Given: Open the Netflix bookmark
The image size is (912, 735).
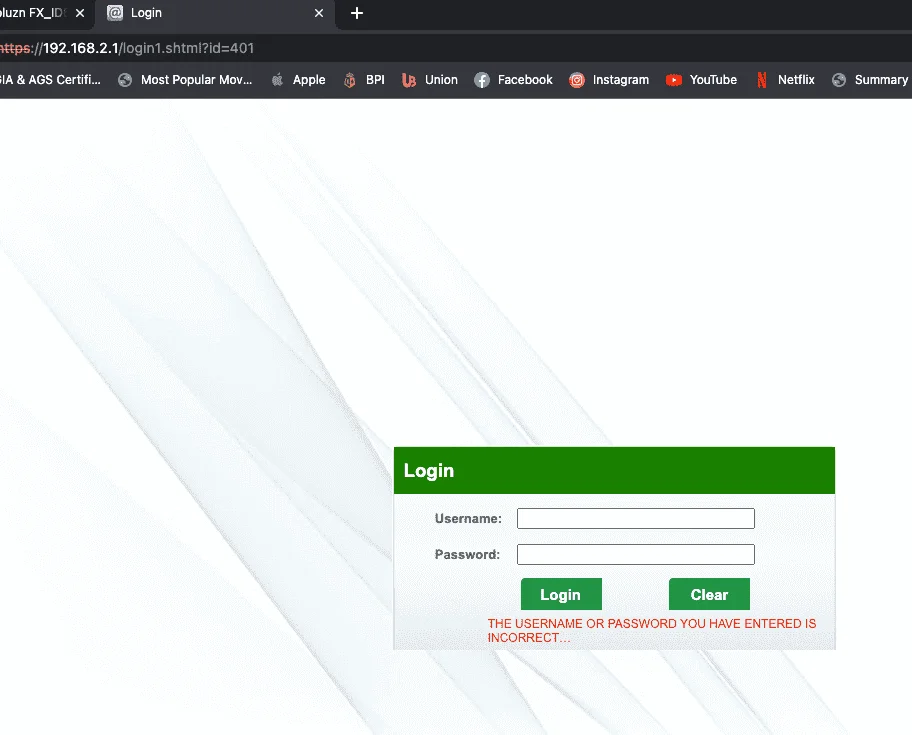Looking at the screenshot, I should 785,80.
